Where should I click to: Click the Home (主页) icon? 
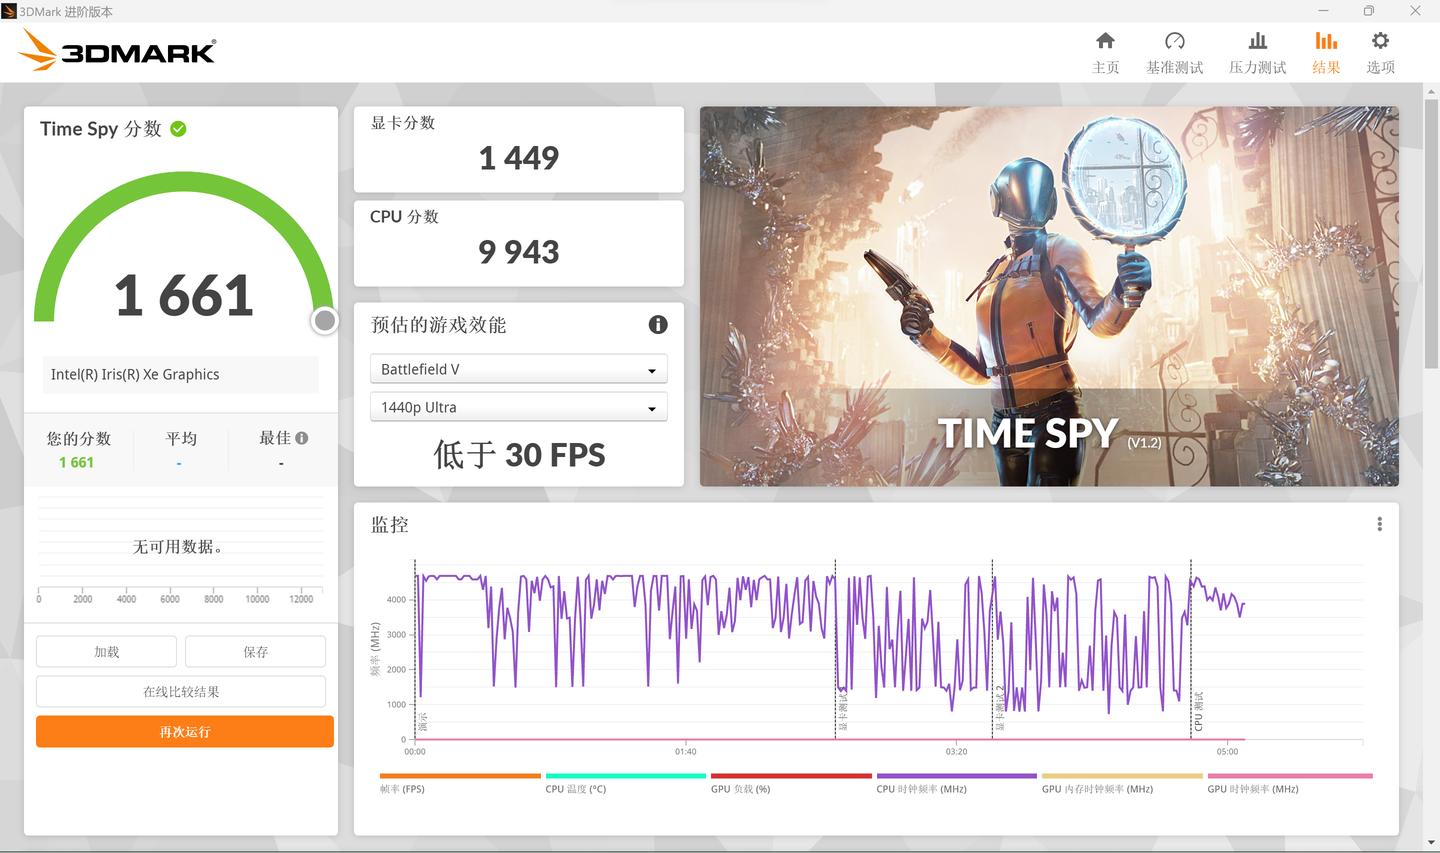coord(1105,41)
